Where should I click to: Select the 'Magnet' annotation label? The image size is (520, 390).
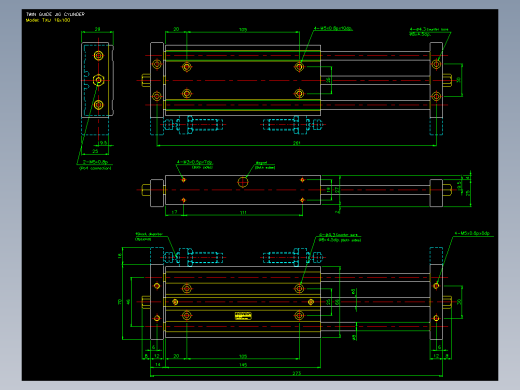click(x=261, y=163)
